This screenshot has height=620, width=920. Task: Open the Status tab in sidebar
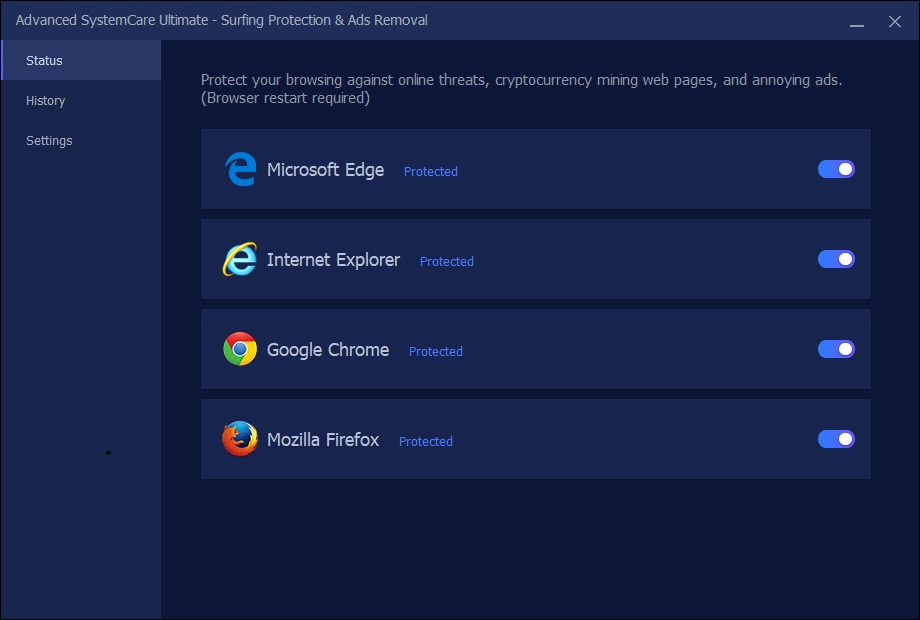81,60
